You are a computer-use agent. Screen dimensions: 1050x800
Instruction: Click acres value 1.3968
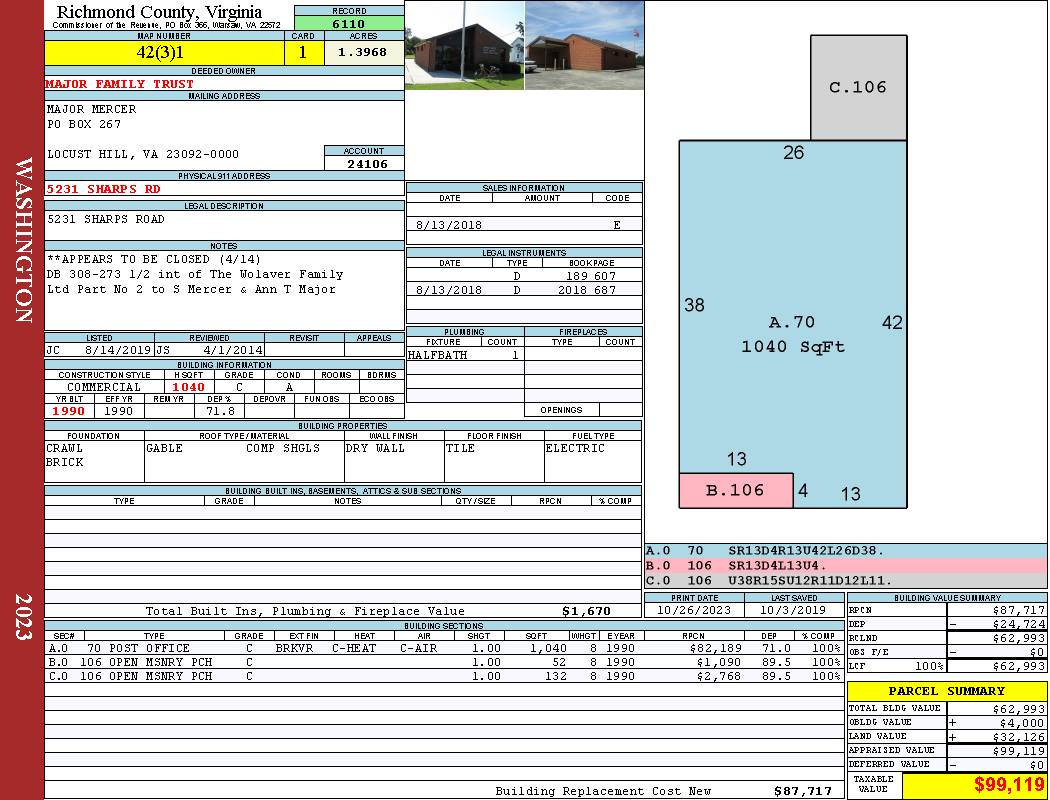pos(362,52)
